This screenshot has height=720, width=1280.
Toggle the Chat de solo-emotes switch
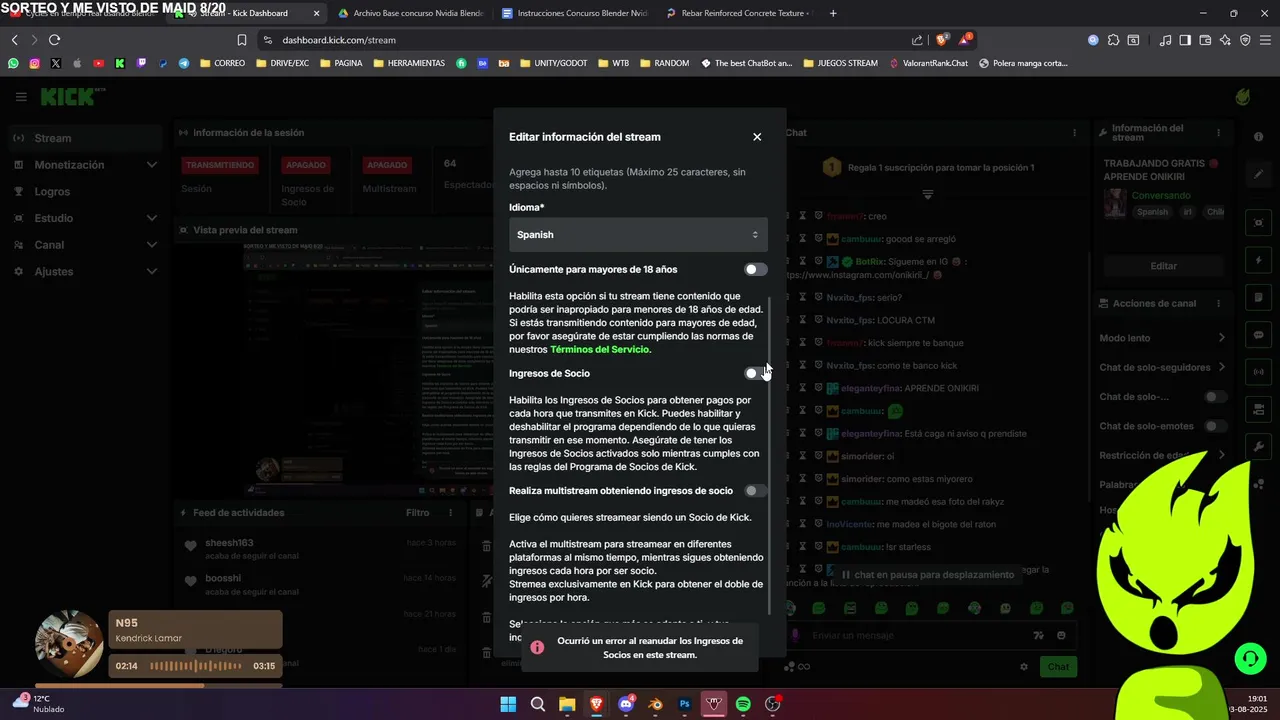1215,426
